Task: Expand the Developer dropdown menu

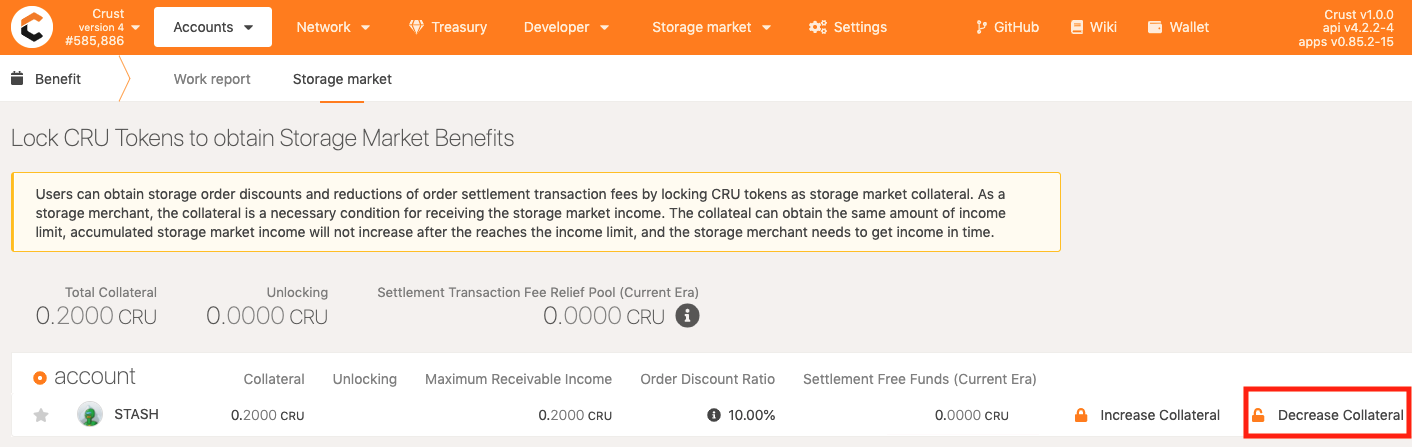Action: pos(566,27)
